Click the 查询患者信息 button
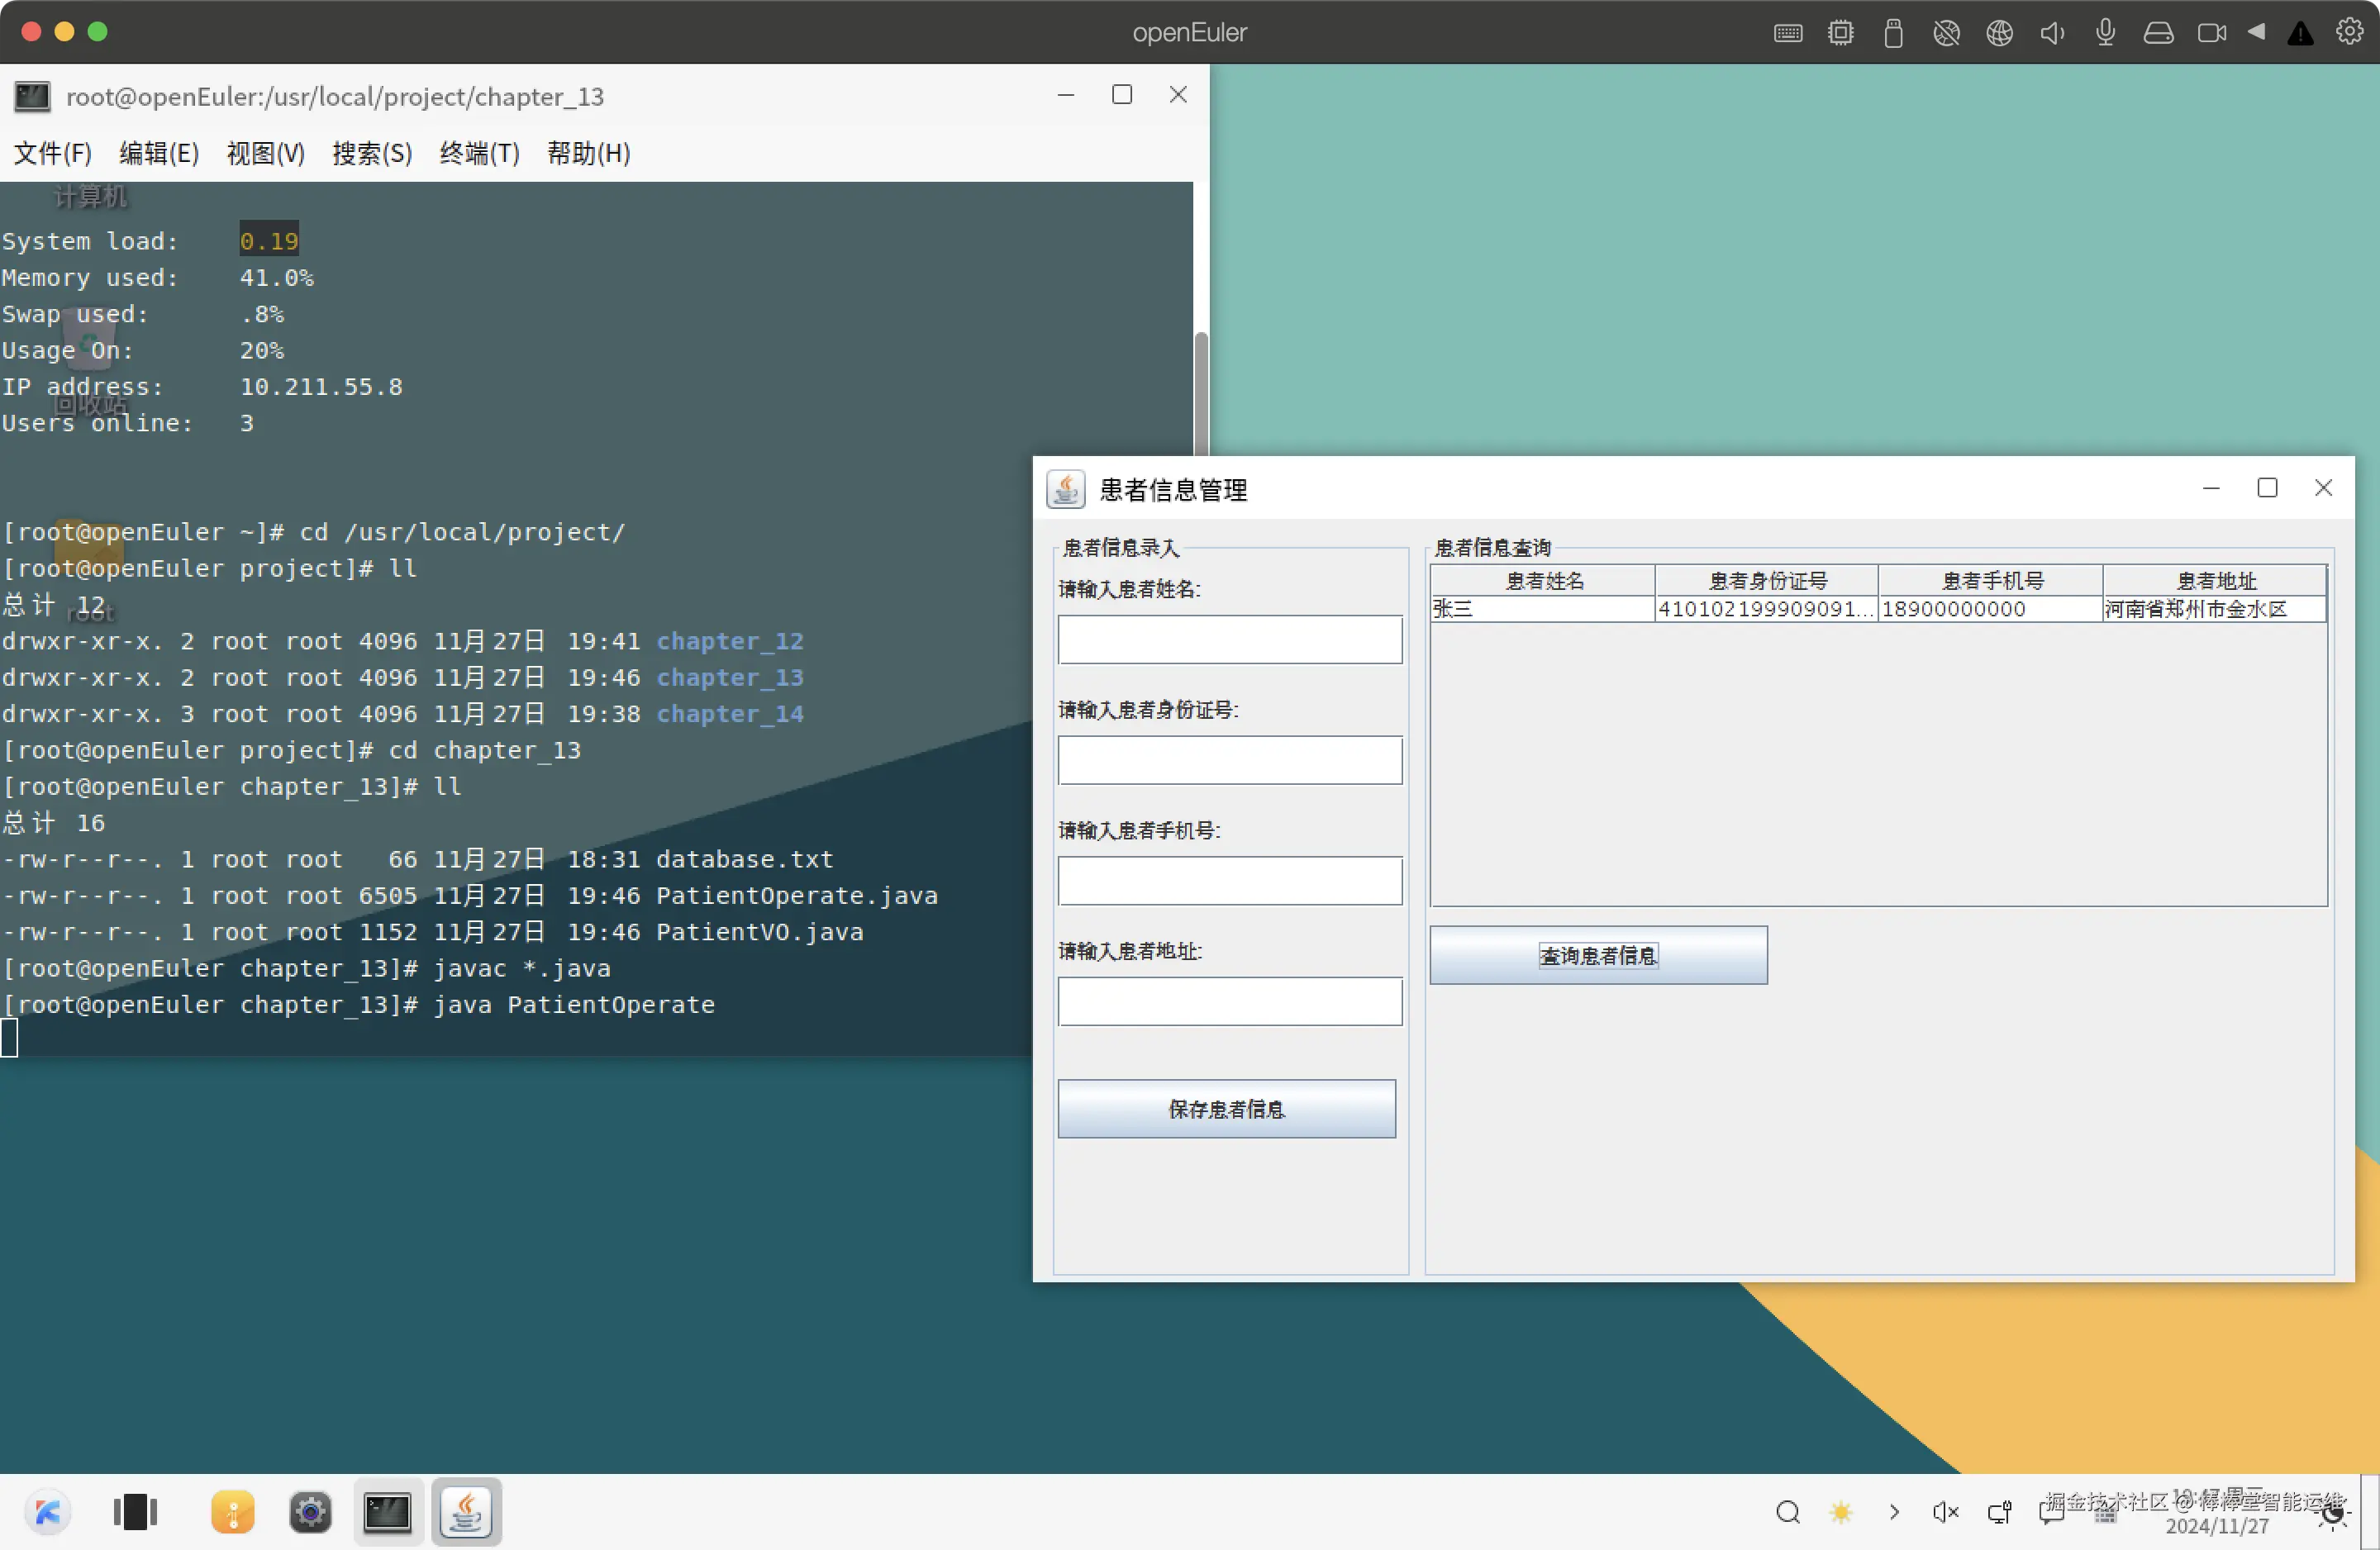 point(1598,955)
